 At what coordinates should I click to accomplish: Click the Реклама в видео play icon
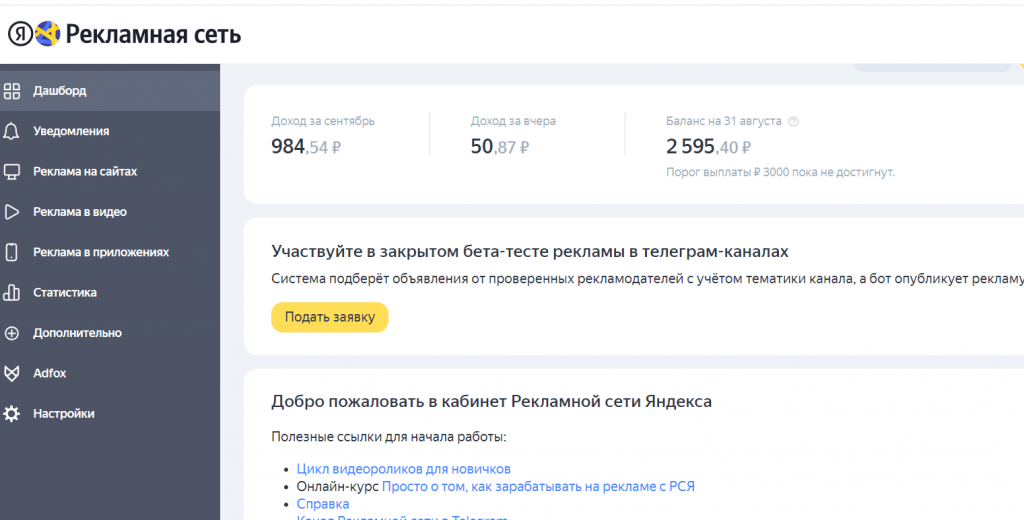(12, 212)
